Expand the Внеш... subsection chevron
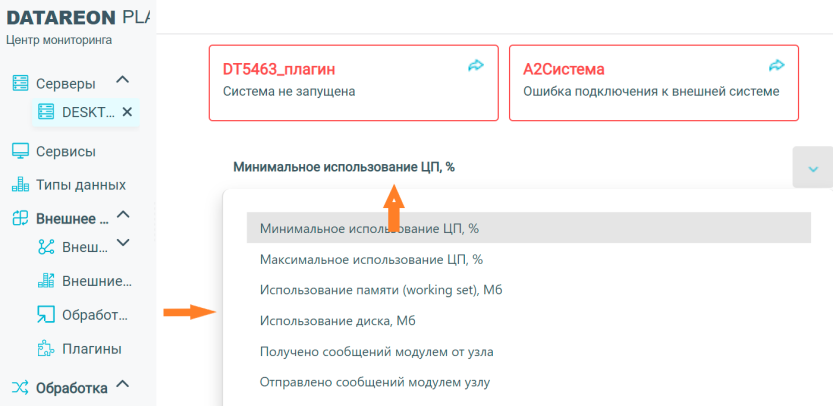Screen dimensions: 833x406 click(x=123, y=243)
